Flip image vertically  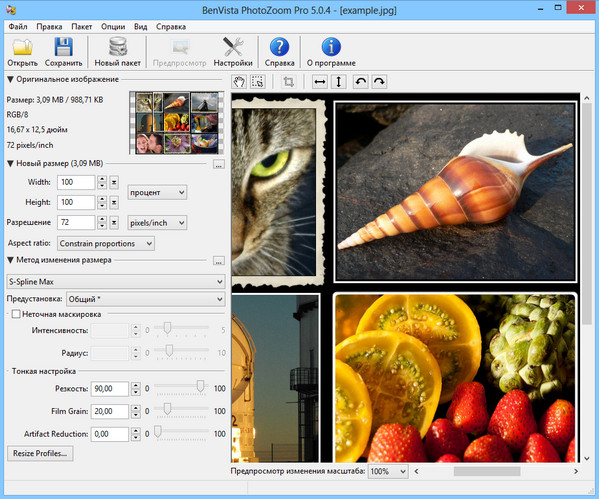338,82
